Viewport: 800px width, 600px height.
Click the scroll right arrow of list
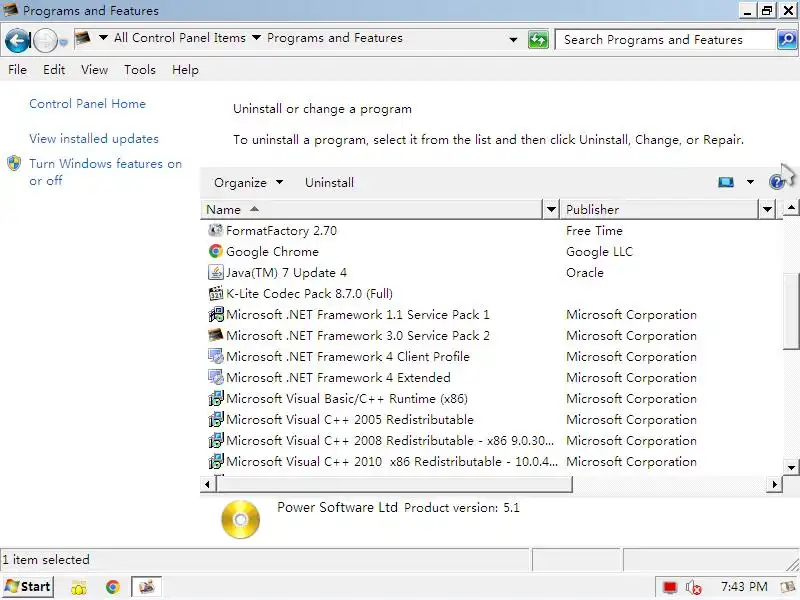tap(774, 484)
